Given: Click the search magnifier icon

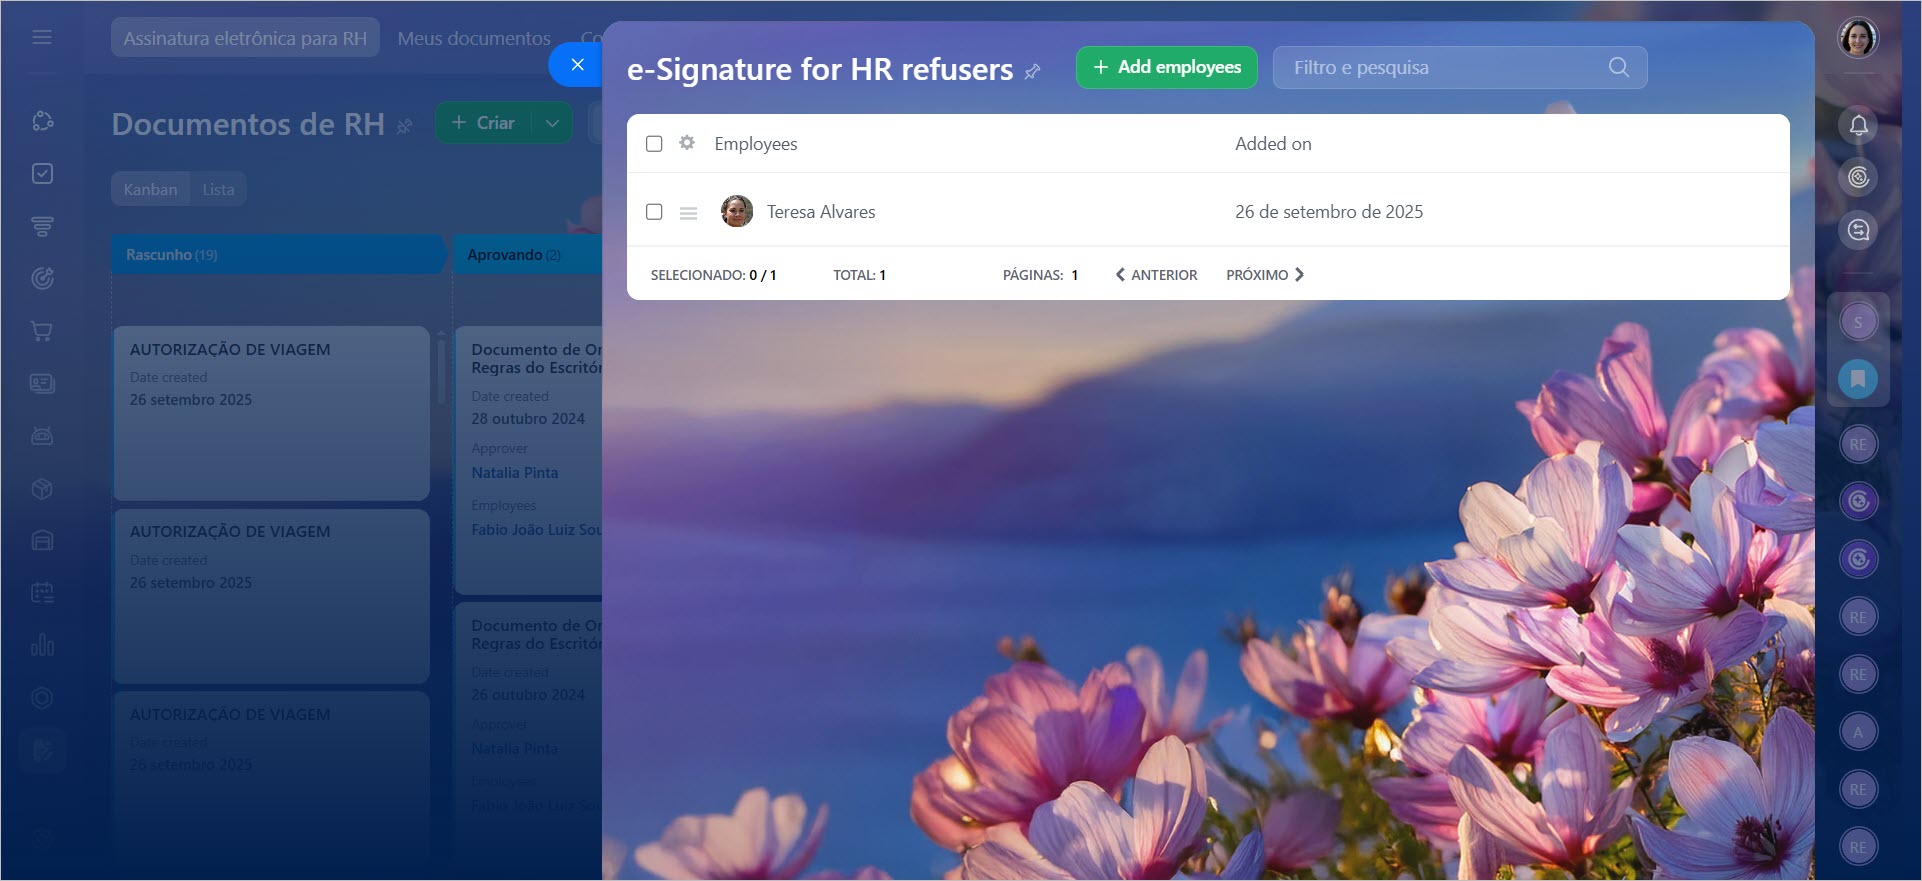Looking at the screenshot, I should [x=1619, y=67].
